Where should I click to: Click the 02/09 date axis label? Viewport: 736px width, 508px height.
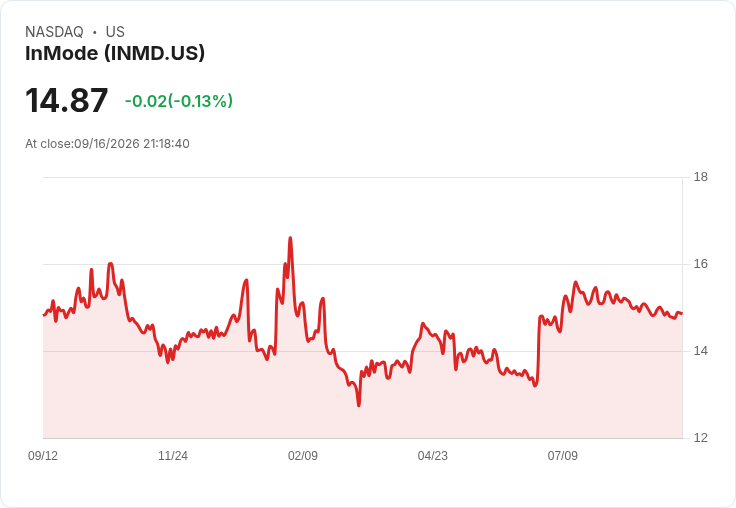pyautogui.click(x=303, y=455)
